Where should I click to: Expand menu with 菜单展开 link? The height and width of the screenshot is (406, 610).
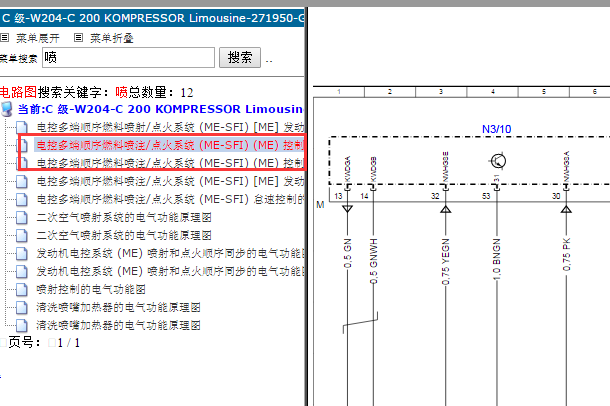click(38, 38)
